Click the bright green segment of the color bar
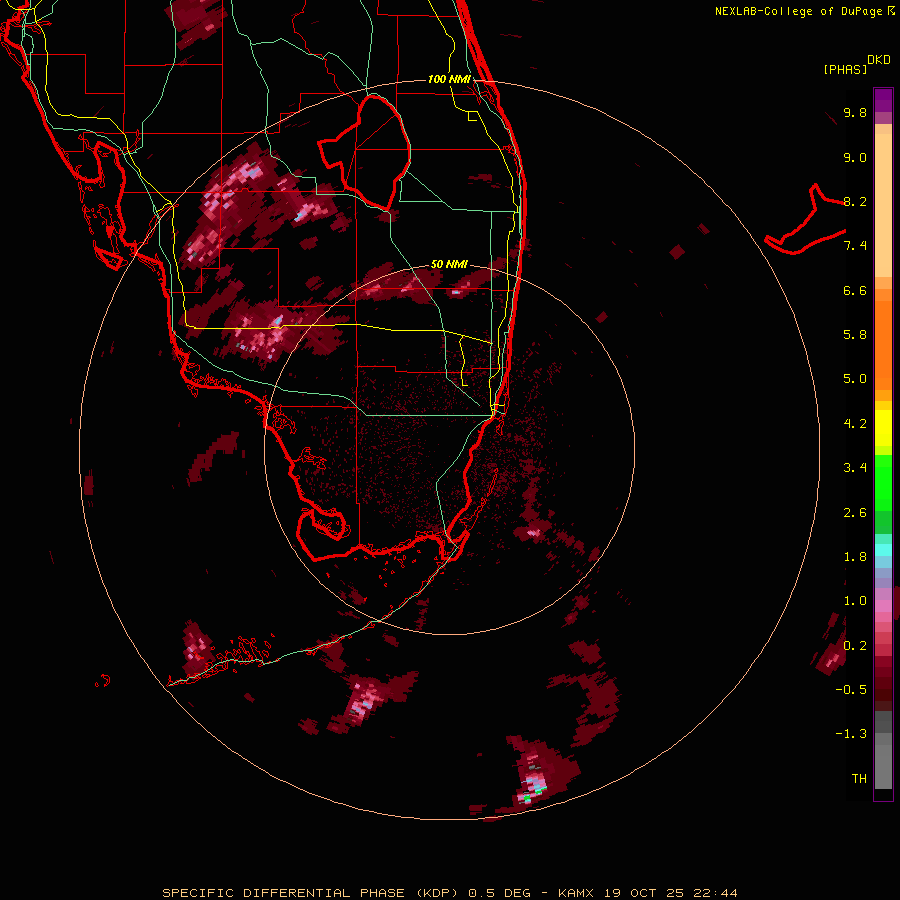 883,482
